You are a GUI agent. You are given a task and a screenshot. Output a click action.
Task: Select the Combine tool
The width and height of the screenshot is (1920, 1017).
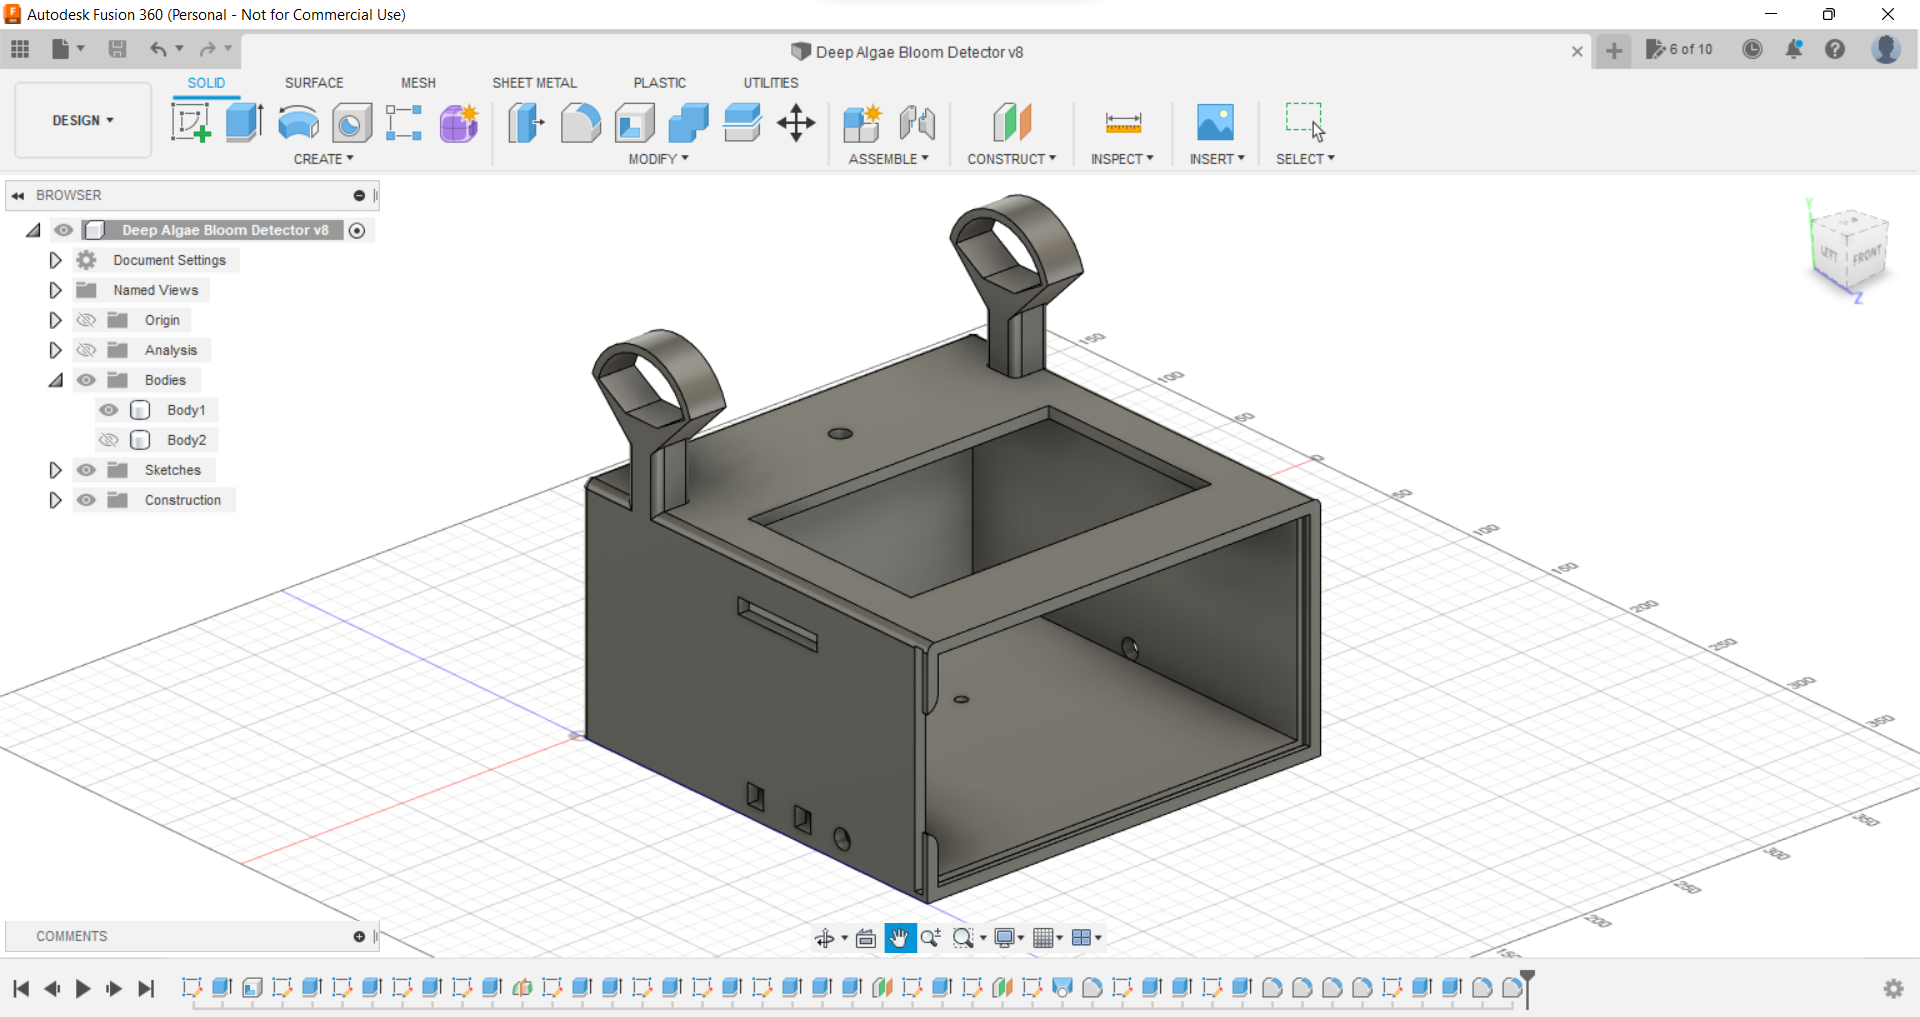pyautogui.click(x=688, y=123)
